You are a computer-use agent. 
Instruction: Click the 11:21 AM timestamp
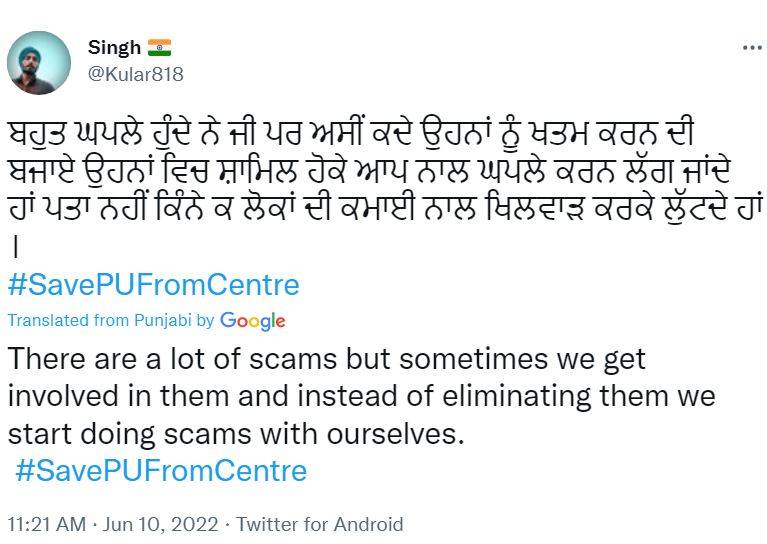[45, 524]
